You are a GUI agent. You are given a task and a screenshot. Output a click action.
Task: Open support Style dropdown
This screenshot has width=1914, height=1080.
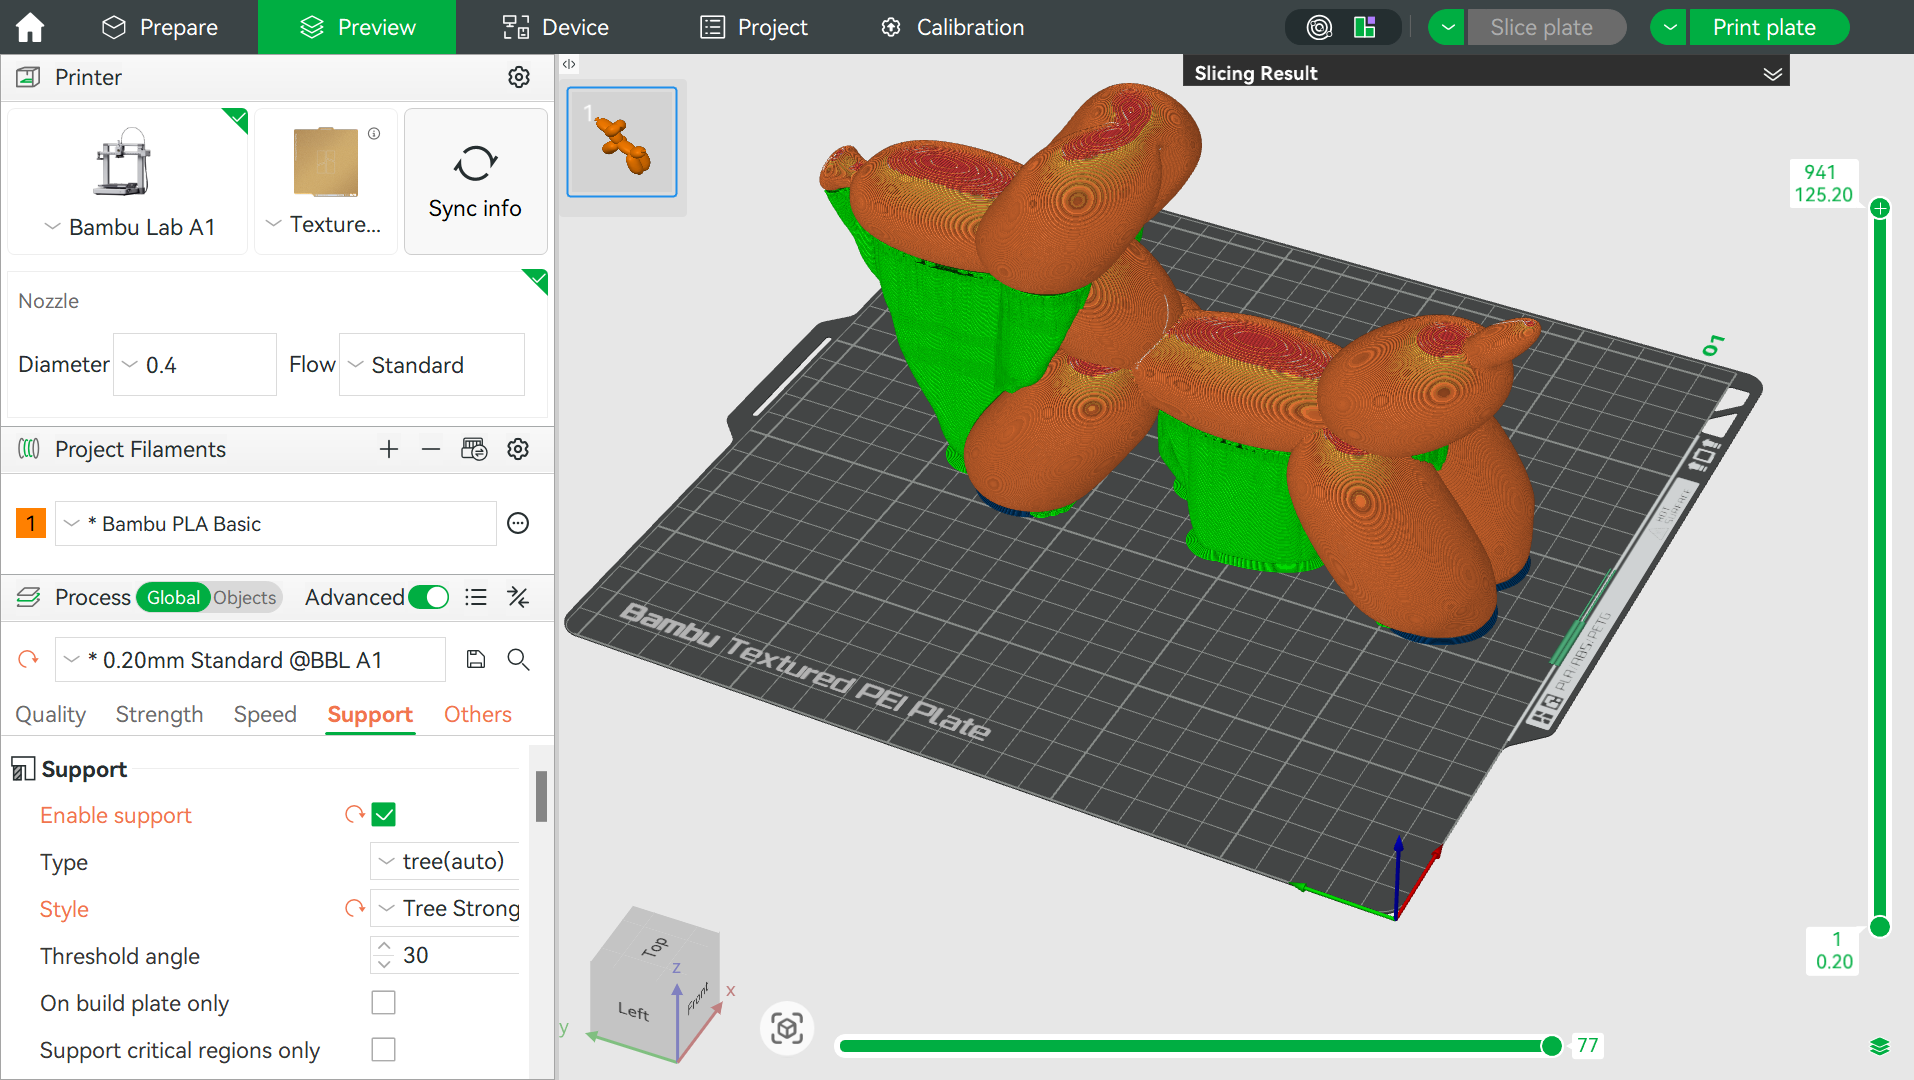tap(445, 908)
